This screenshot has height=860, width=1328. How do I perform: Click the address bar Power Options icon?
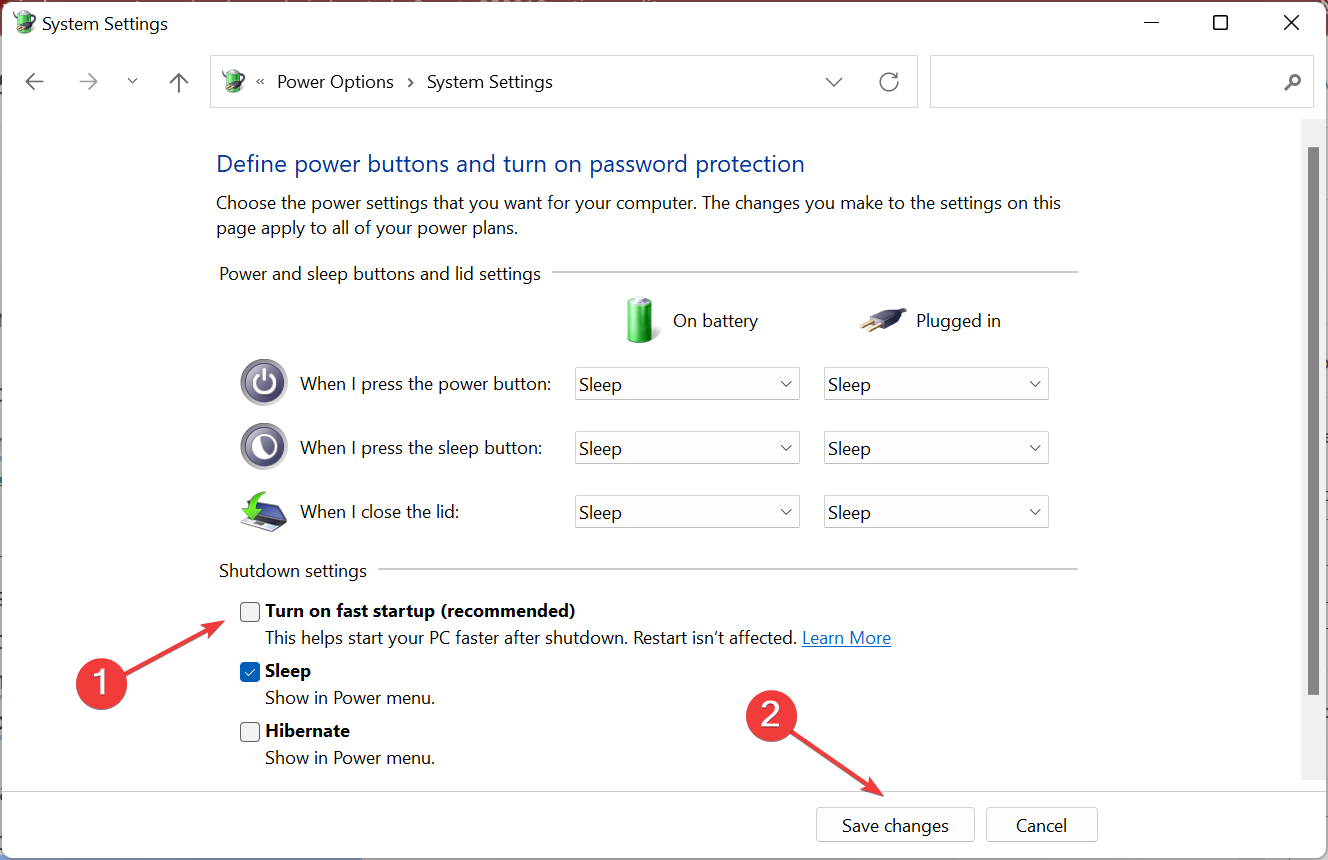pos(234,81)
